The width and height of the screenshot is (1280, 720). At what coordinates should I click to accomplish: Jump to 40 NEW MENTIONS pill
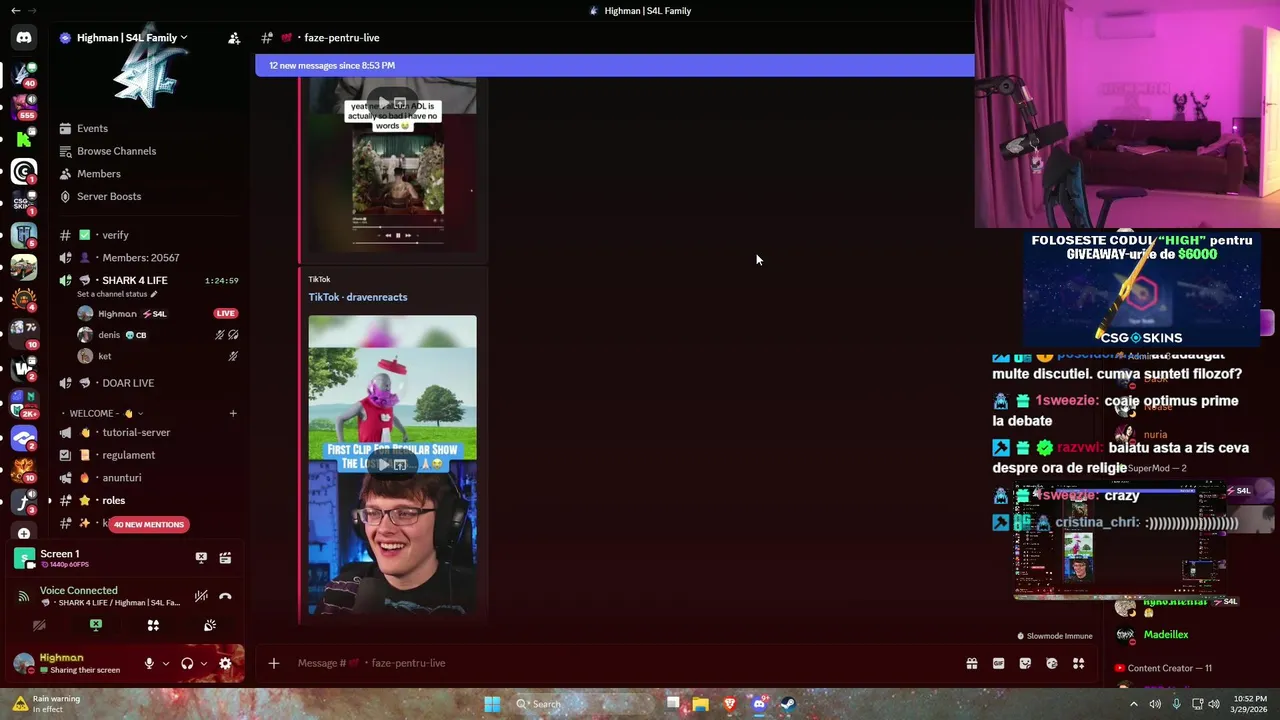click(x=149, y=524)
